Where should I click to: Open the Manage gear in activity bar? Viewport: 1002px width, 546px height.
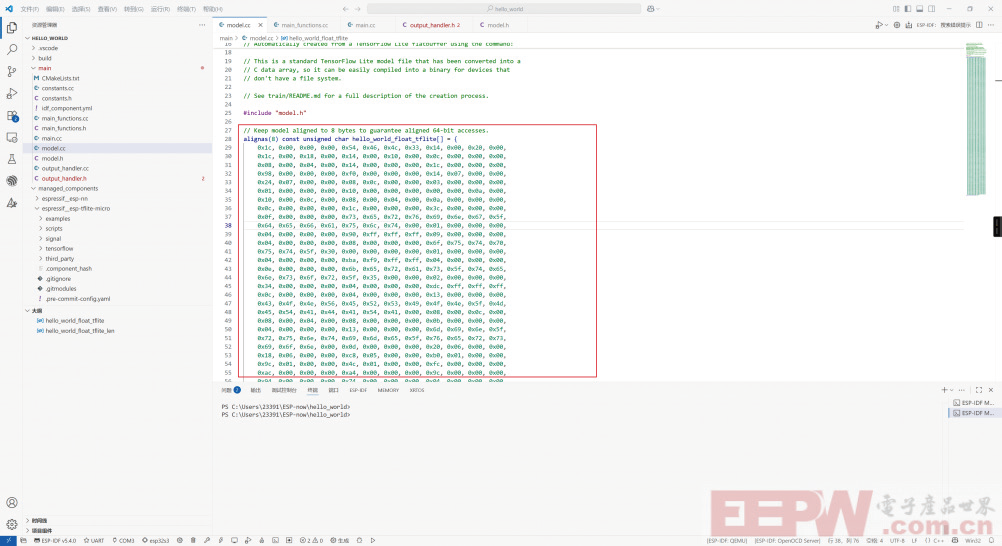pyautogui.click(x=12, y=524)
